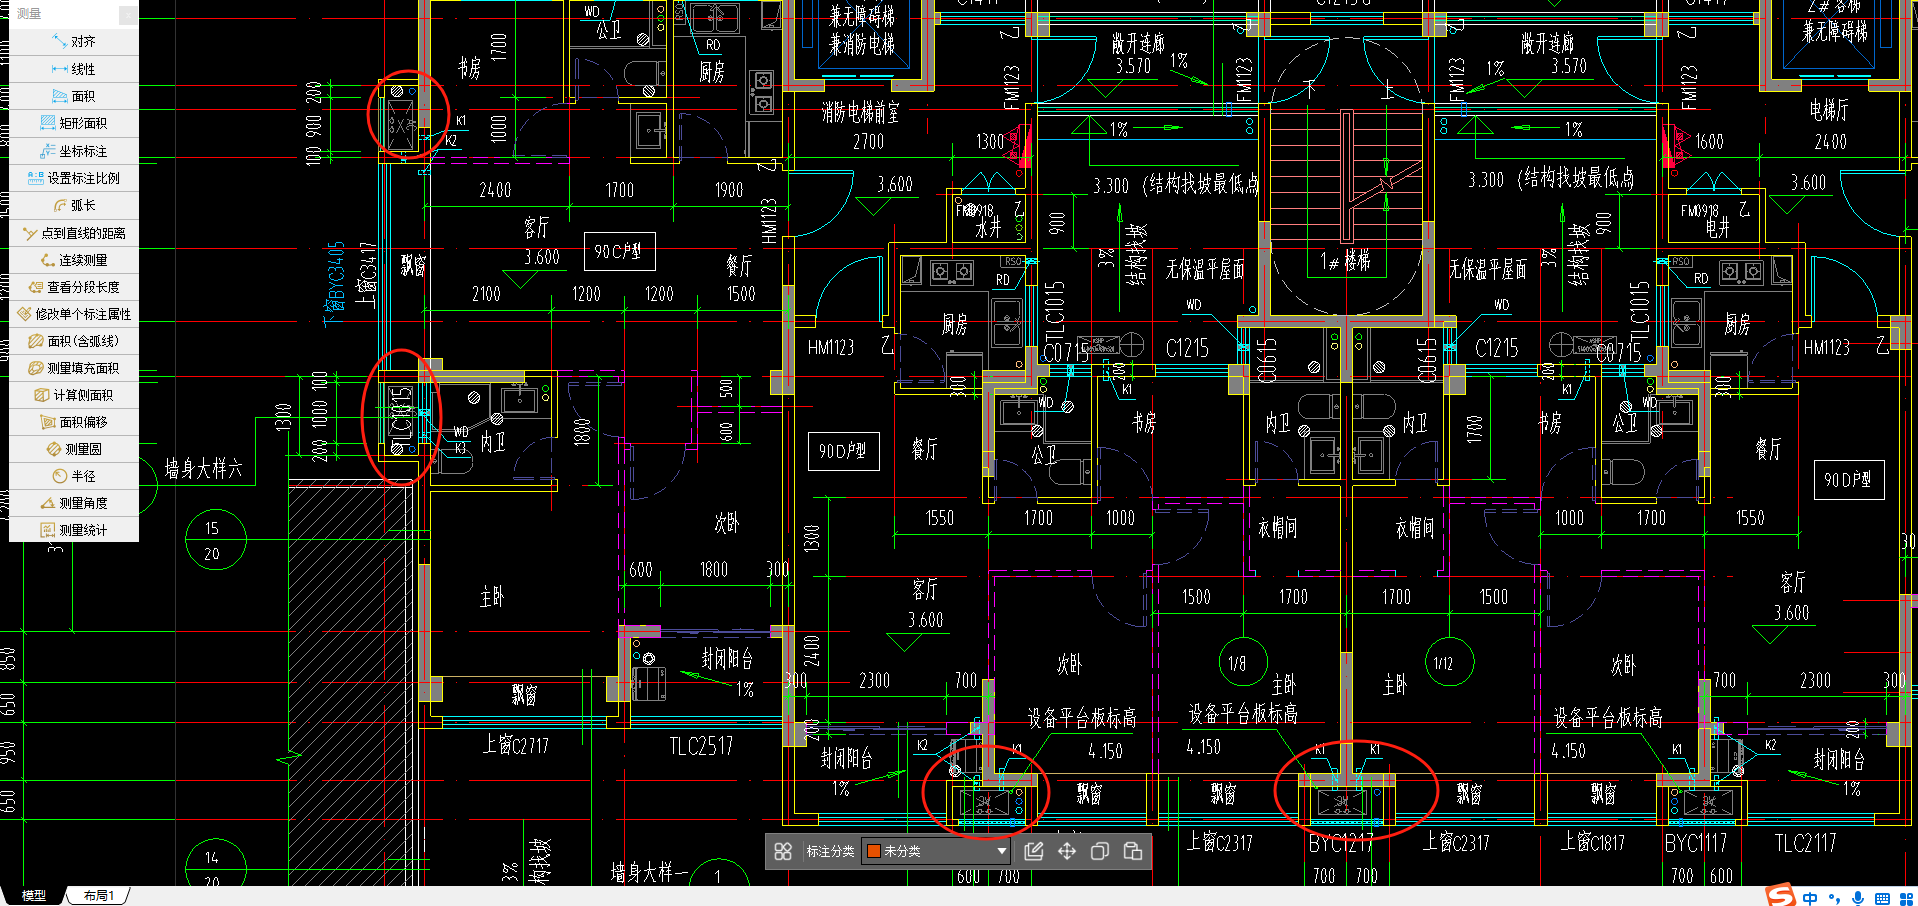
Task: Select 点到直线的距离 point-to-line distance tool
Action: pos(74,233)
